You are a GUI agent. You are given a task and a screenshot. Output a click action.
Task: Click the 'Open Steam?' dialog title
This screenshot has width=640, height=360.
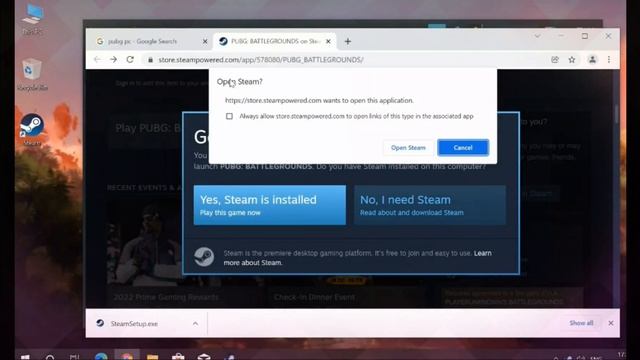(240, 82)
